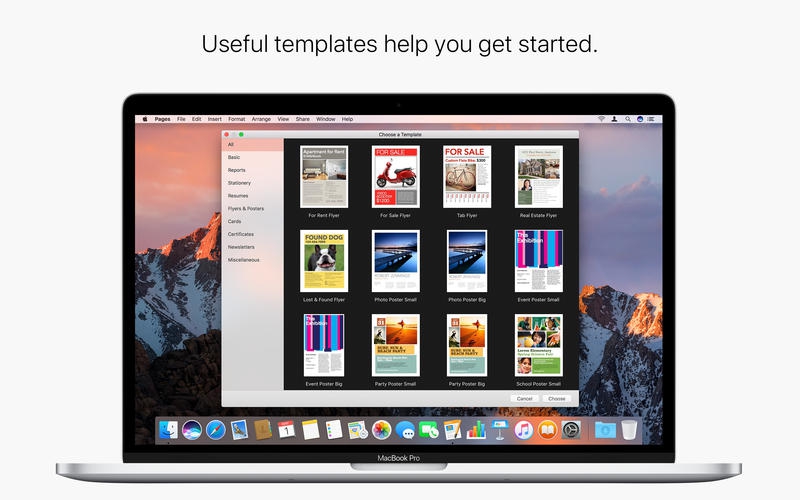Click the Choose button
Image resolution: width=800 pixels, height=500 pixels.
pyautogui.click(x=557, y=398)
